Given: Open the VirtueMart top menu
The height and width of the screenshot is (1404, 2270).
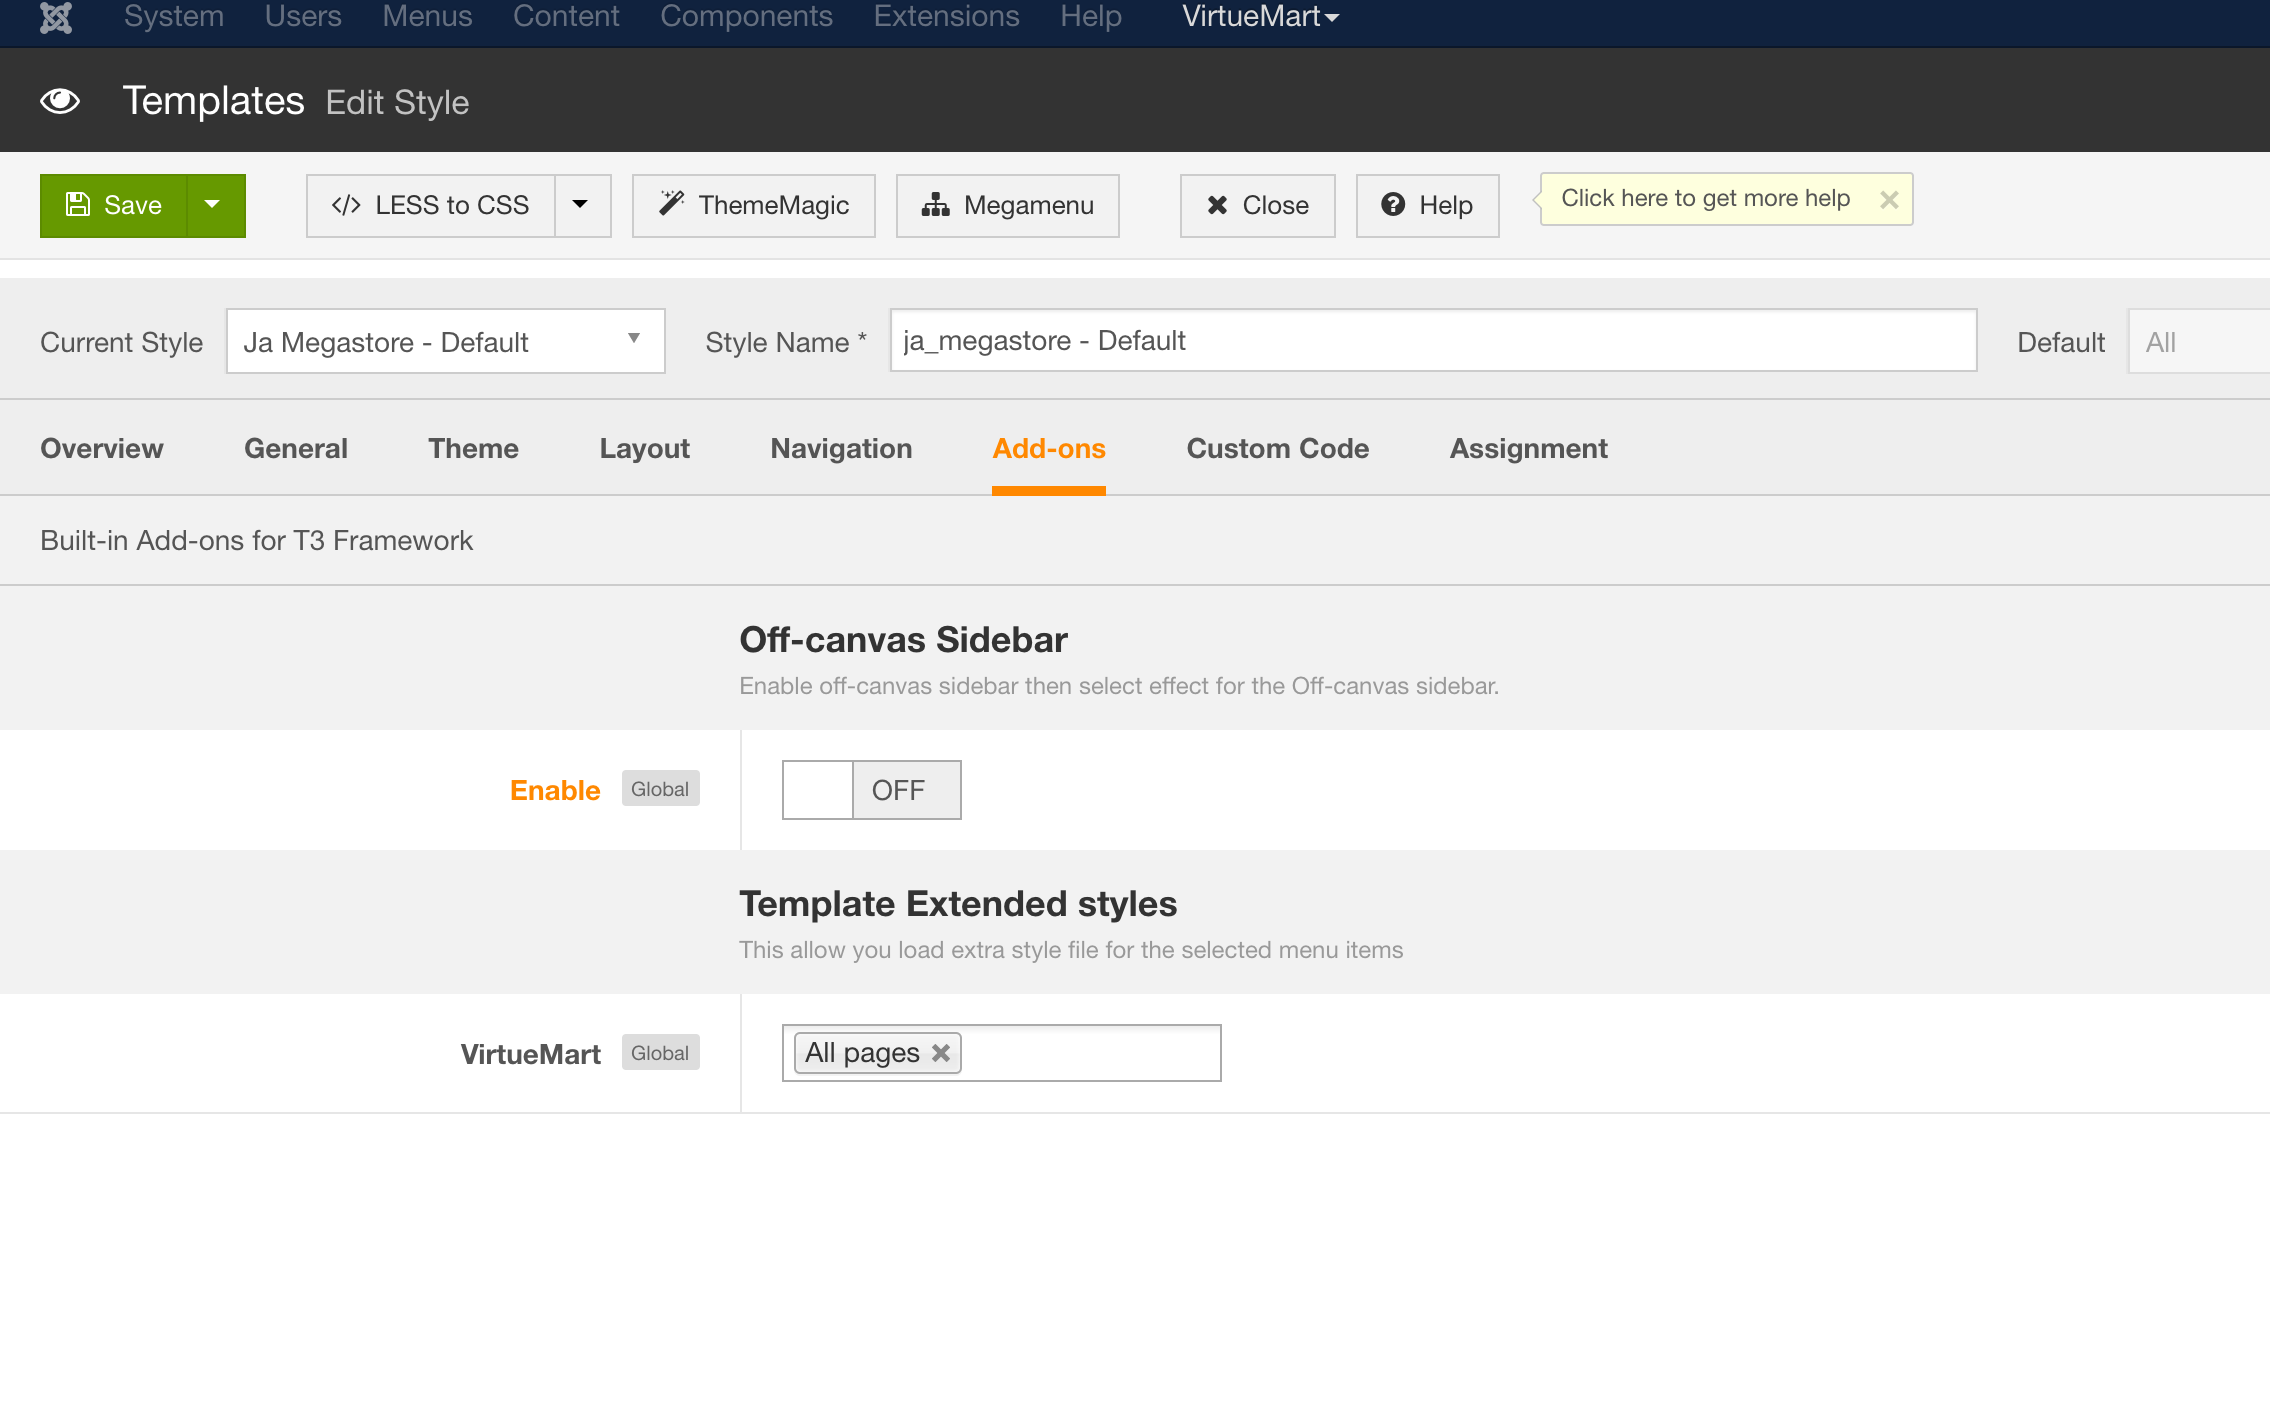Looking at the screenshot, I should pos(1259,17).
